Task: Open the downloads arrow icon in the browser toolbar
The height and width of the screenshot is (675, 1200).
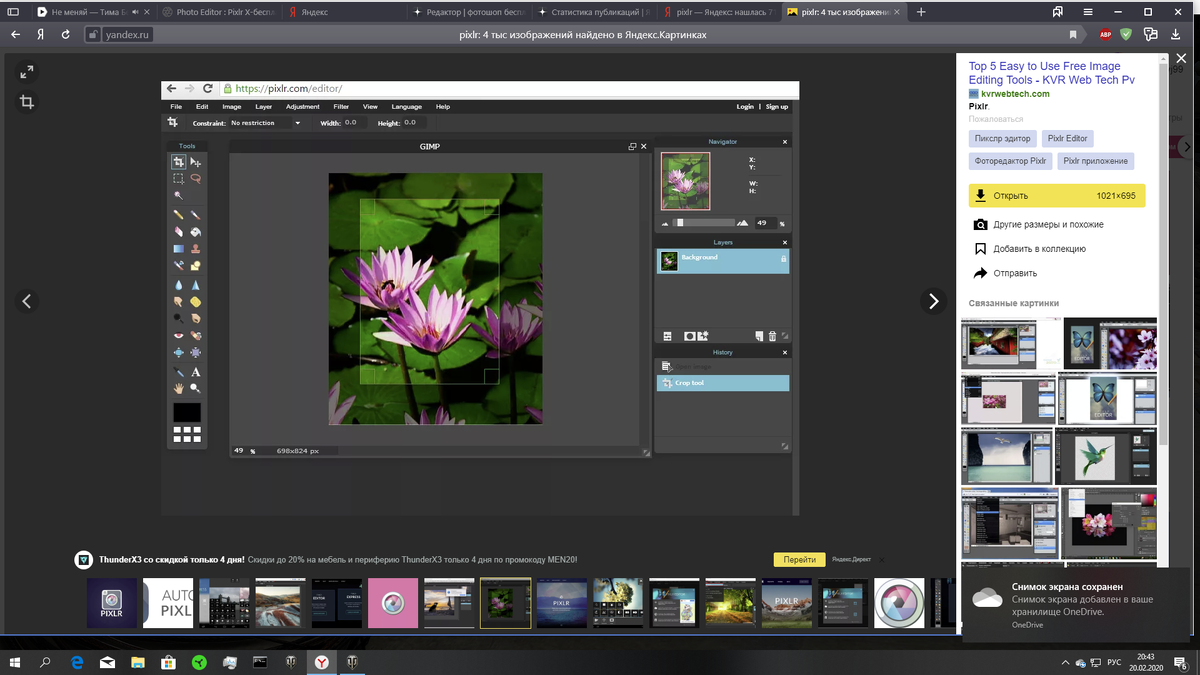Action: [1175, 34]
